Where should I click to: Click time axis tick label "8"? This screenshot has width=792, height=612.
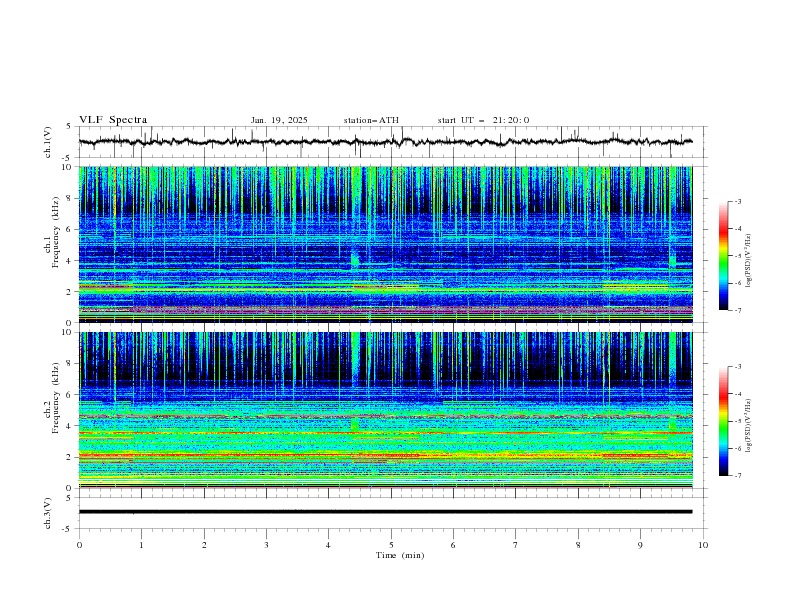[x=578, y=545]
